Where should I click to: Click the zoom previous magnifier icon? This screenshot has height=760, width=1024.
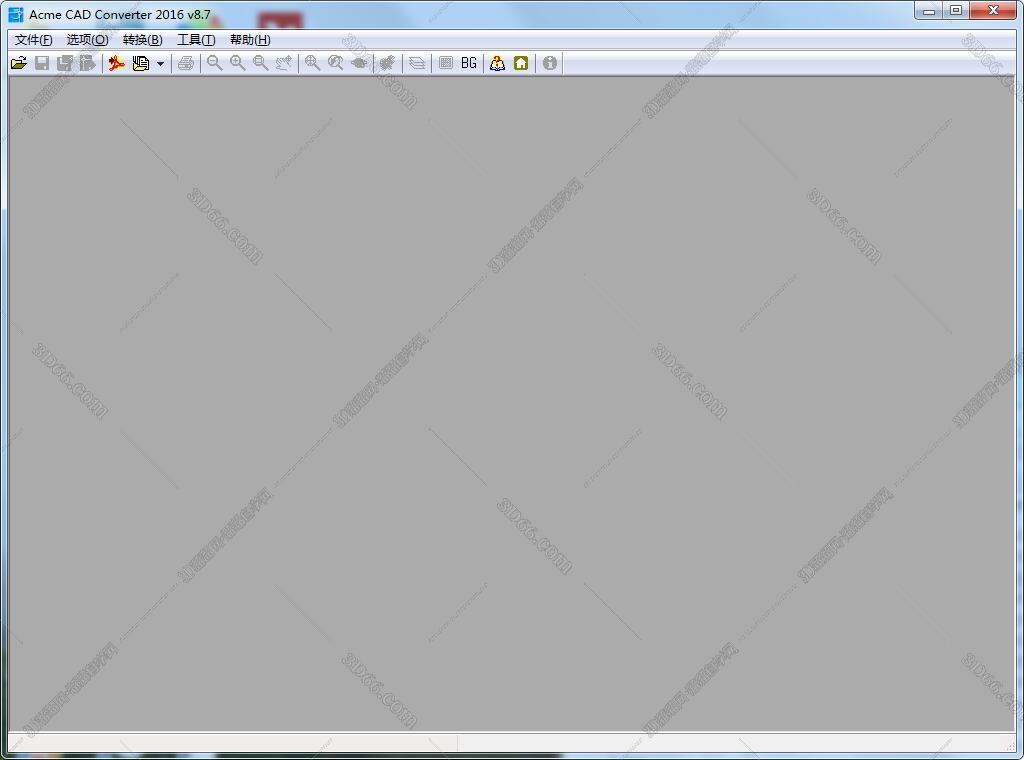[336, 63]
